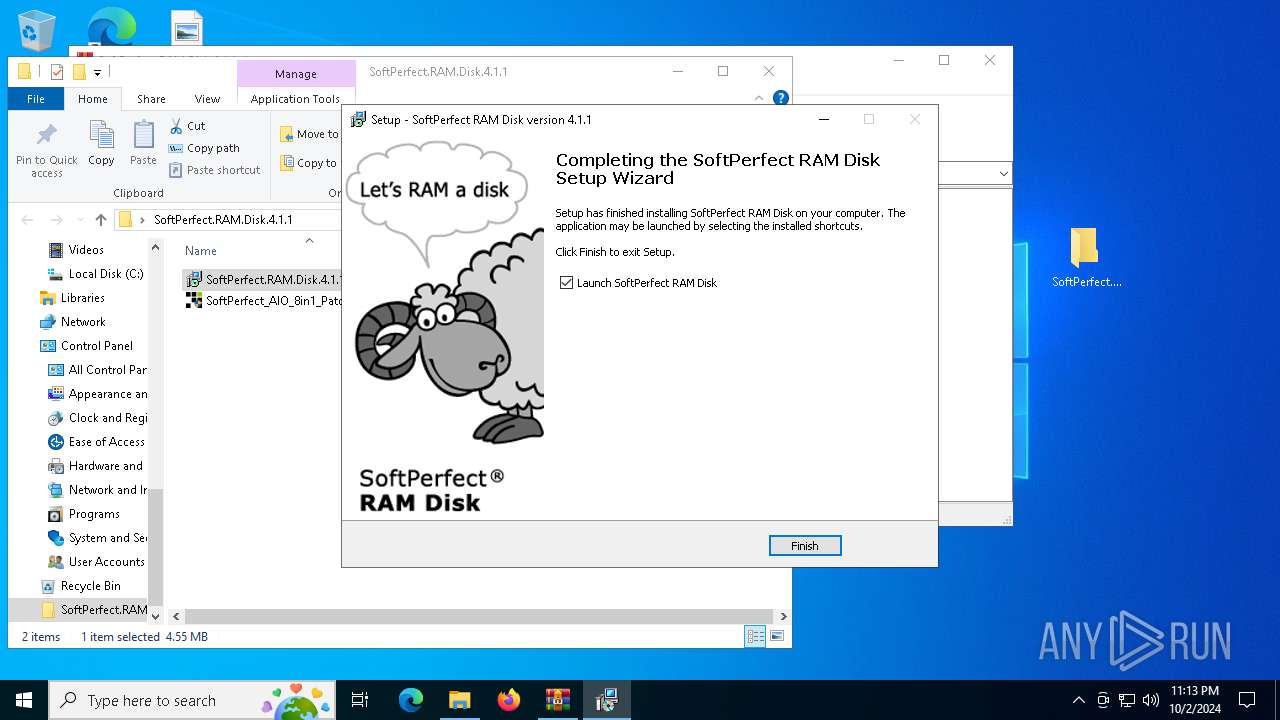Open the recent locations dropdown arrow
The width and height of the screenshot is (1280, 720).
coord(79,221)
